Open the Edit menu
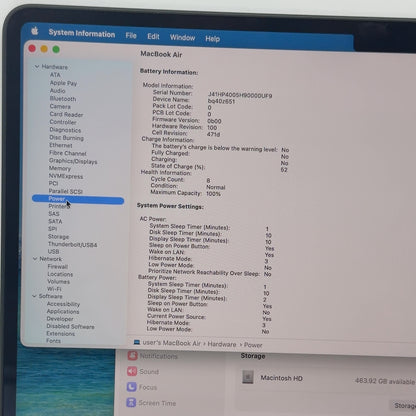416x416 pixels. [153, 36]
